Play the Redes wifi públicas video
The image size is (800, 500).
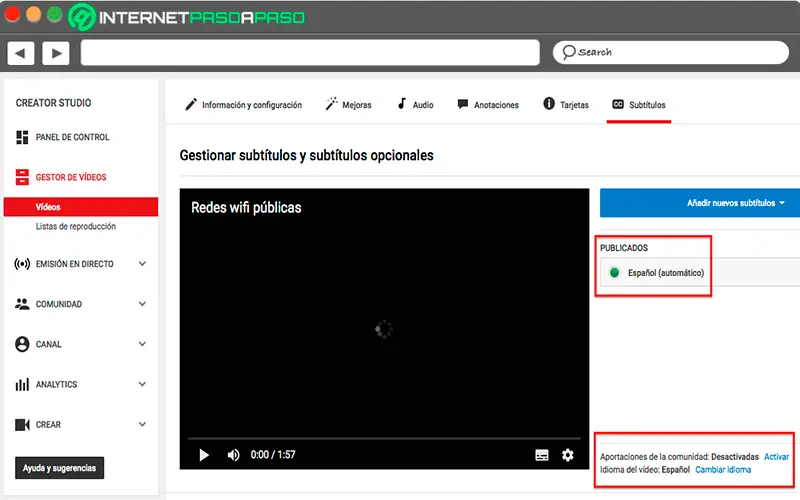204,455
